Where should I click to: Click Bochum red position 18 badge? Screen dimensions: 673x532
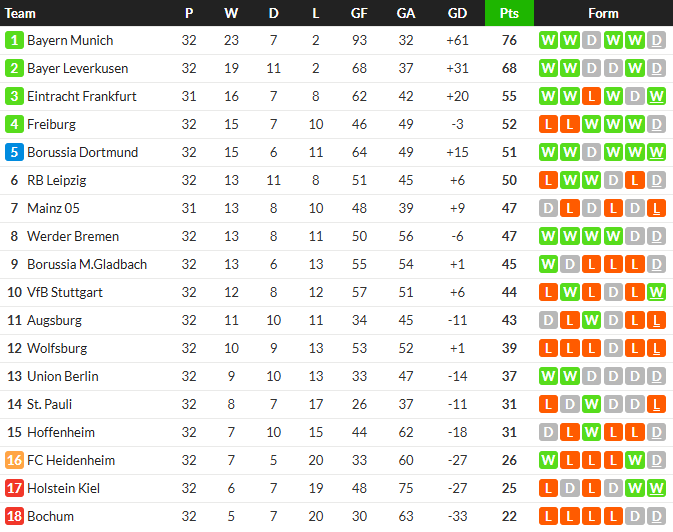coord(14,517)
